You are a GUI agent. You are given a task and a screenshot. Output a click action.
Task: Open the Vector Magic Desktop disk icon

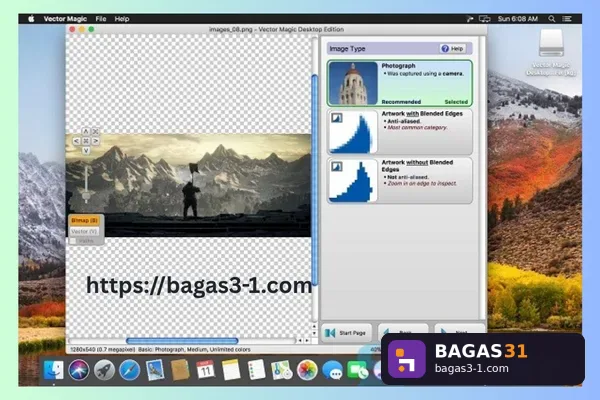(551, 43)
